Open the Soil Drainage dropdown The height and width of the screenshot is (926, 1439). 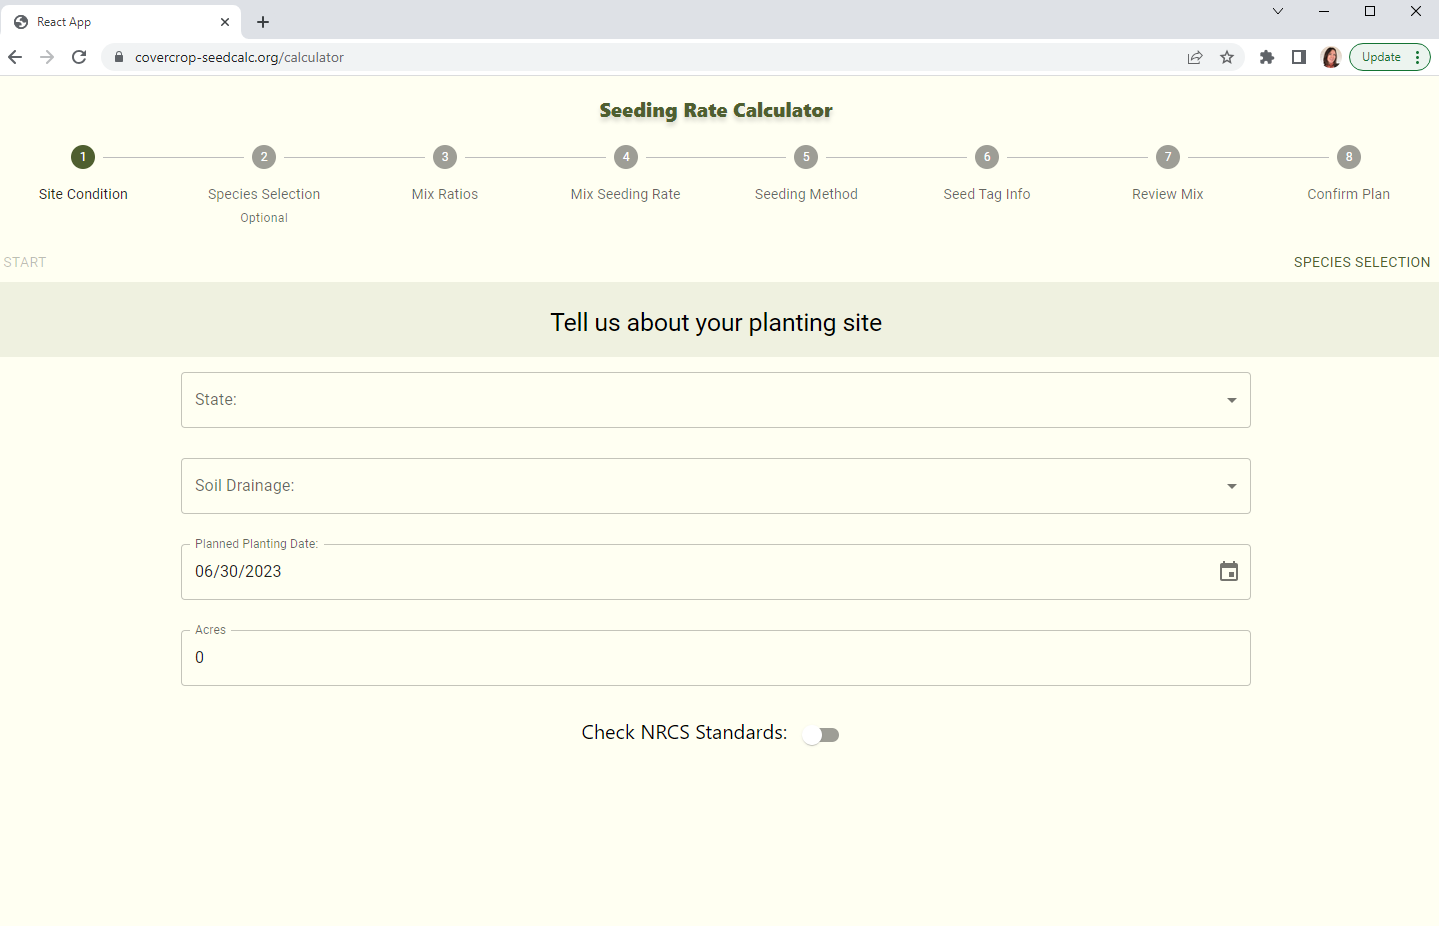(x=715, y=486)
